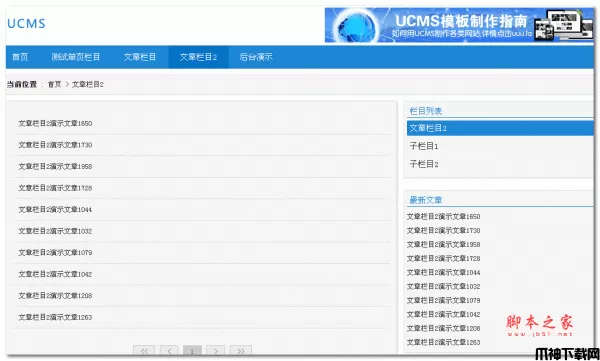This screenshot has width=600, height=361.
Task: Open 后台演示 navigation item
Action: (x=256, y=57)
